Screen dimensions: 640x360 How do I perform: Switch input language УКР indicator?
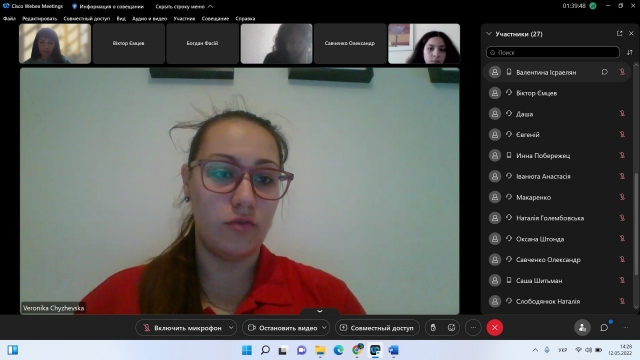click(x=563, y=350)
